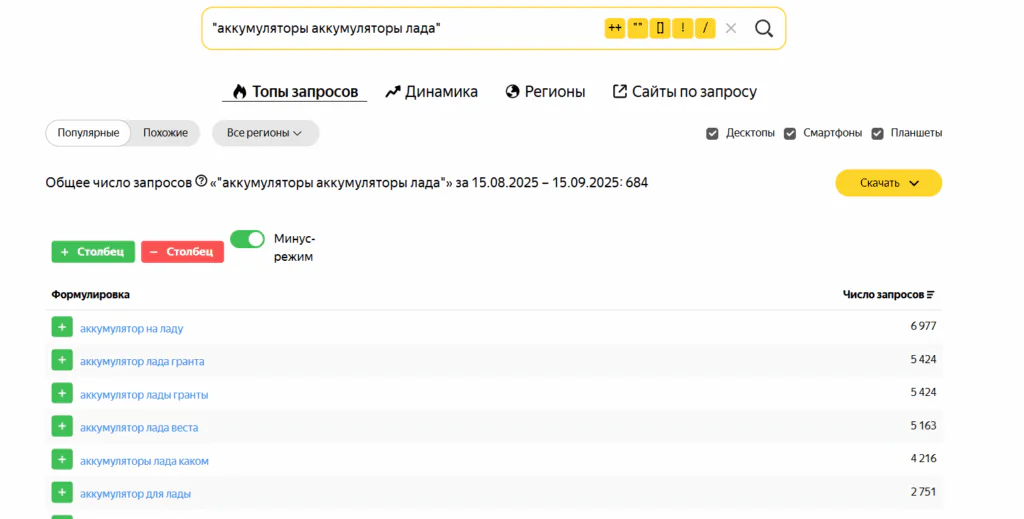
Task: Click the count value 6 977
Action: (923, 326)
